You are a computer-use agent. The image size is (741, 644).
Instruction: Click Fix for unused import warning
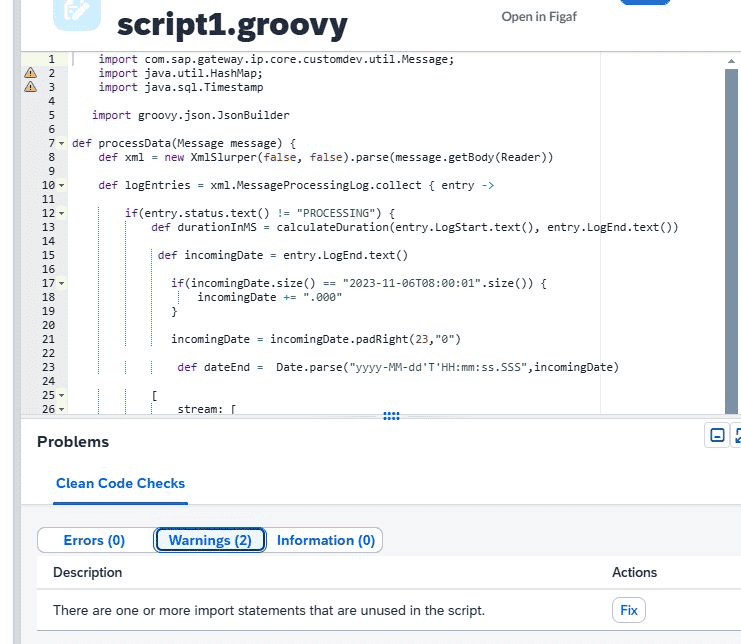click(629, 610)
